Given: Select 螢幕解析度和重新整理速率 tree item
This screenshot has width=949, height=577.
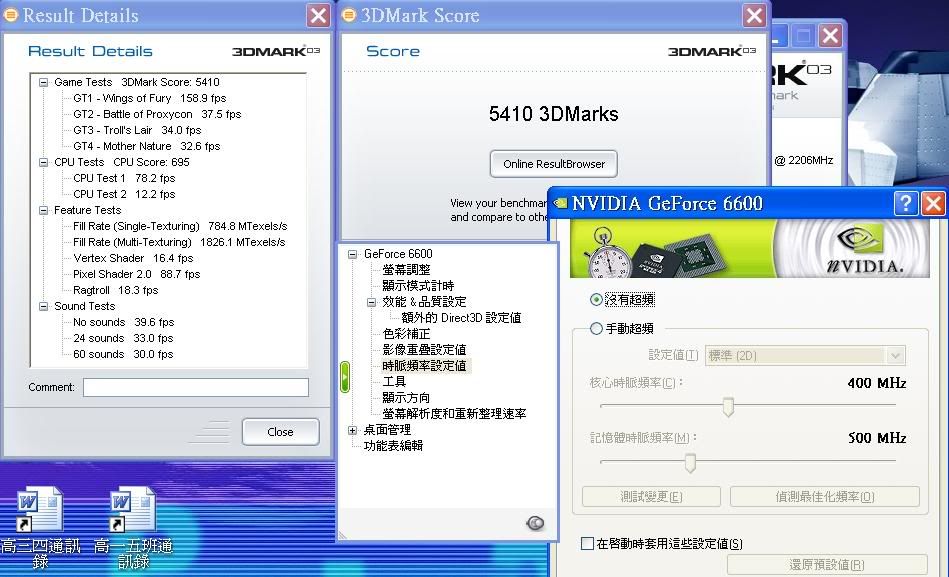Looking at the screenshot, I should coord(454,414).
